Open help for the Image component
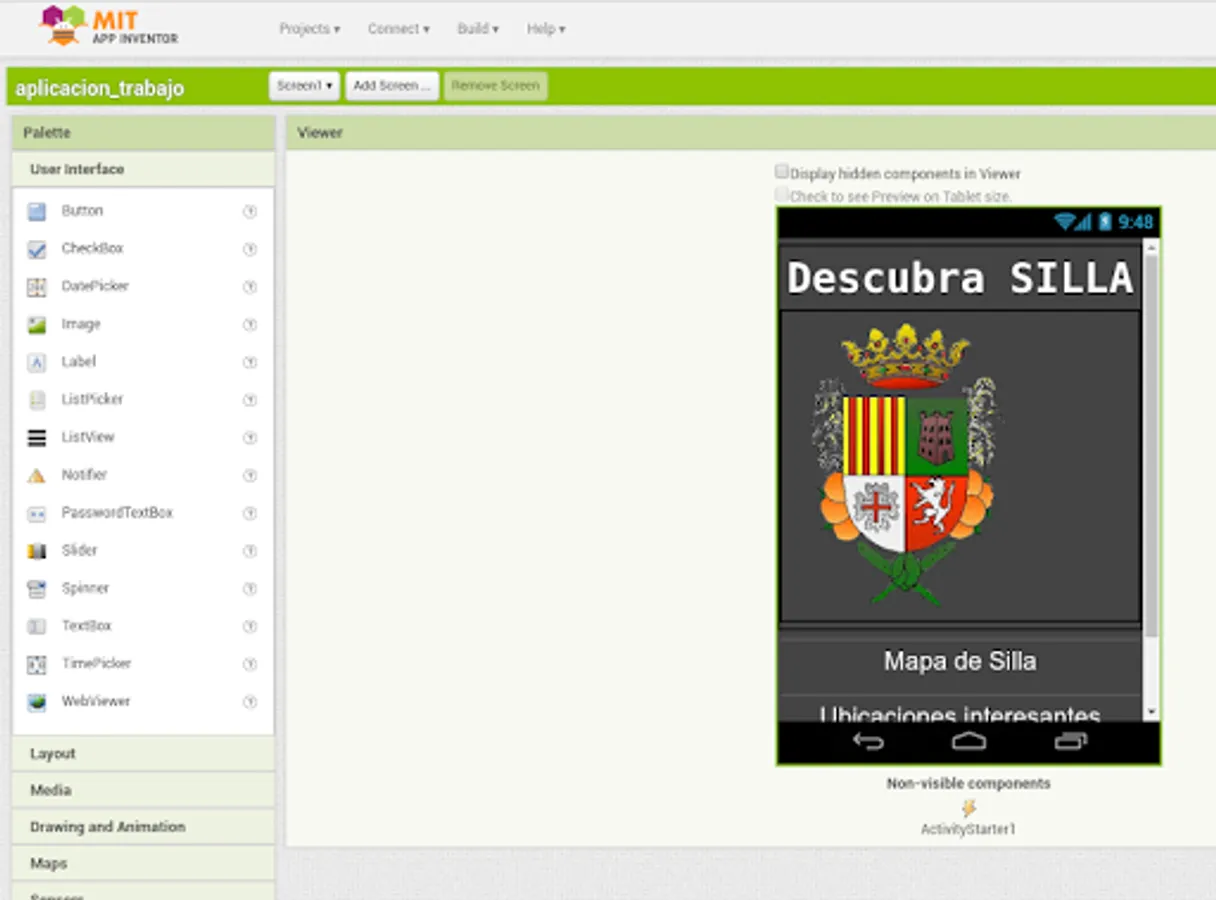The height and width of the screenshot is (900, 1216). click(x=250, y=325)
